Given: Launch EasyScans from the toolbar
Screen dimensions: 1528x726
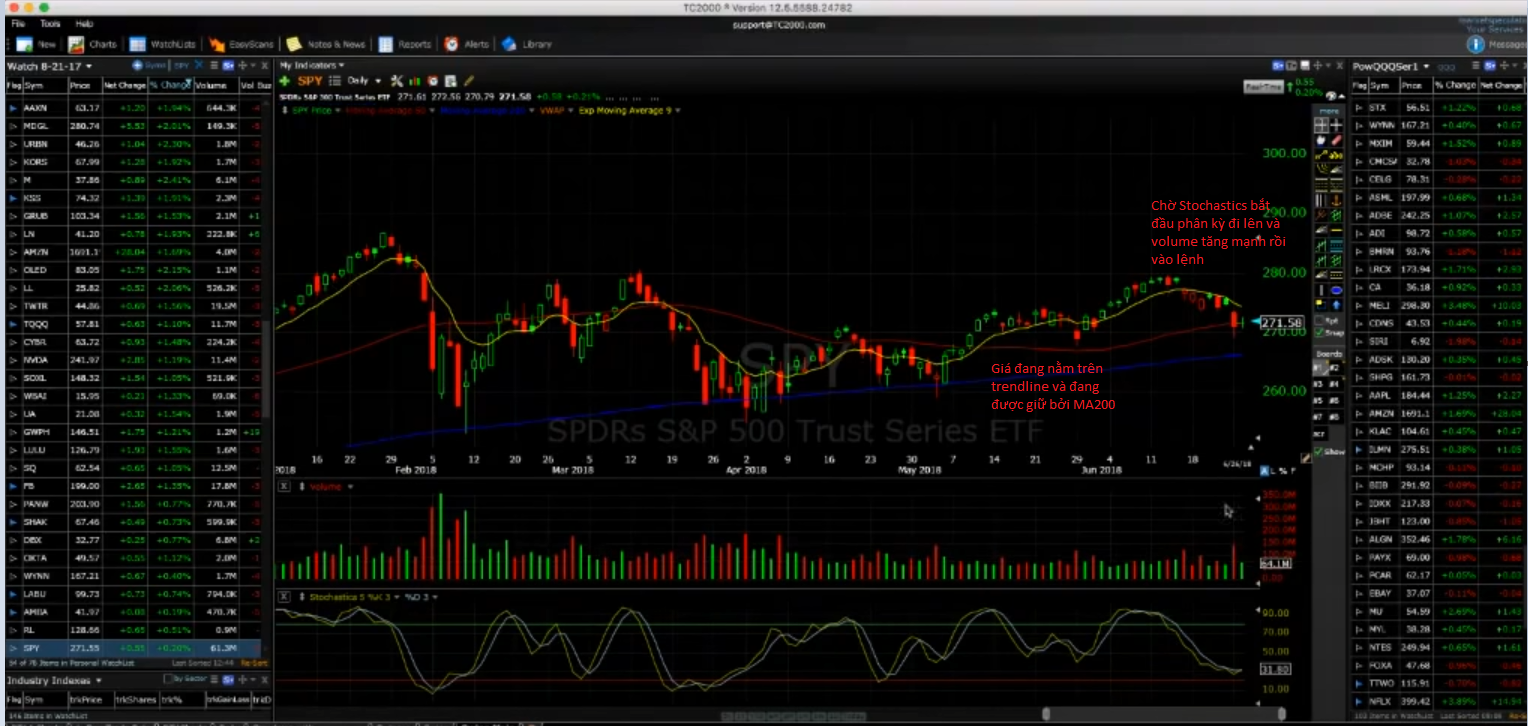Looking at the screenshot, I should 240,44.
